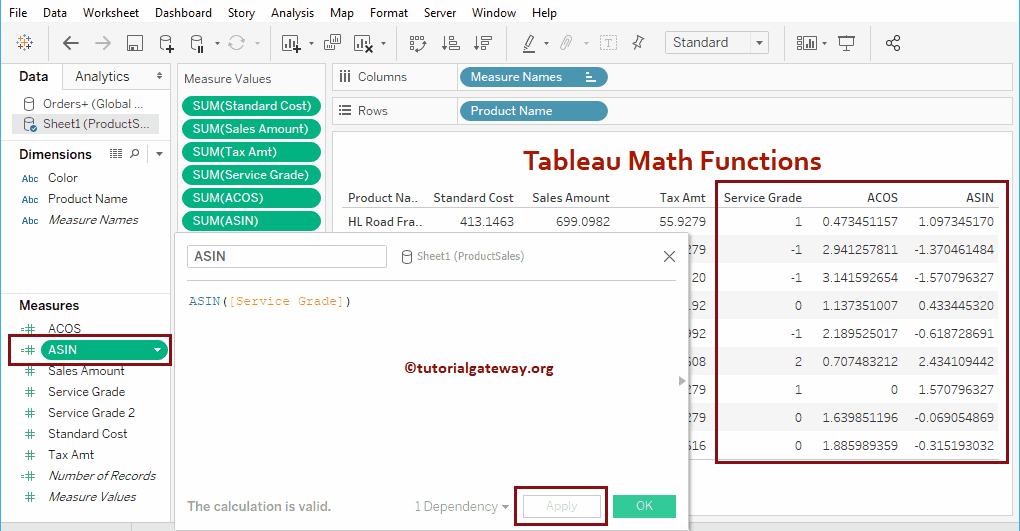Click the Fix Axes pin icon
Screen dimensions: 1020x531
pyautogui.click(x=638, y=43)
